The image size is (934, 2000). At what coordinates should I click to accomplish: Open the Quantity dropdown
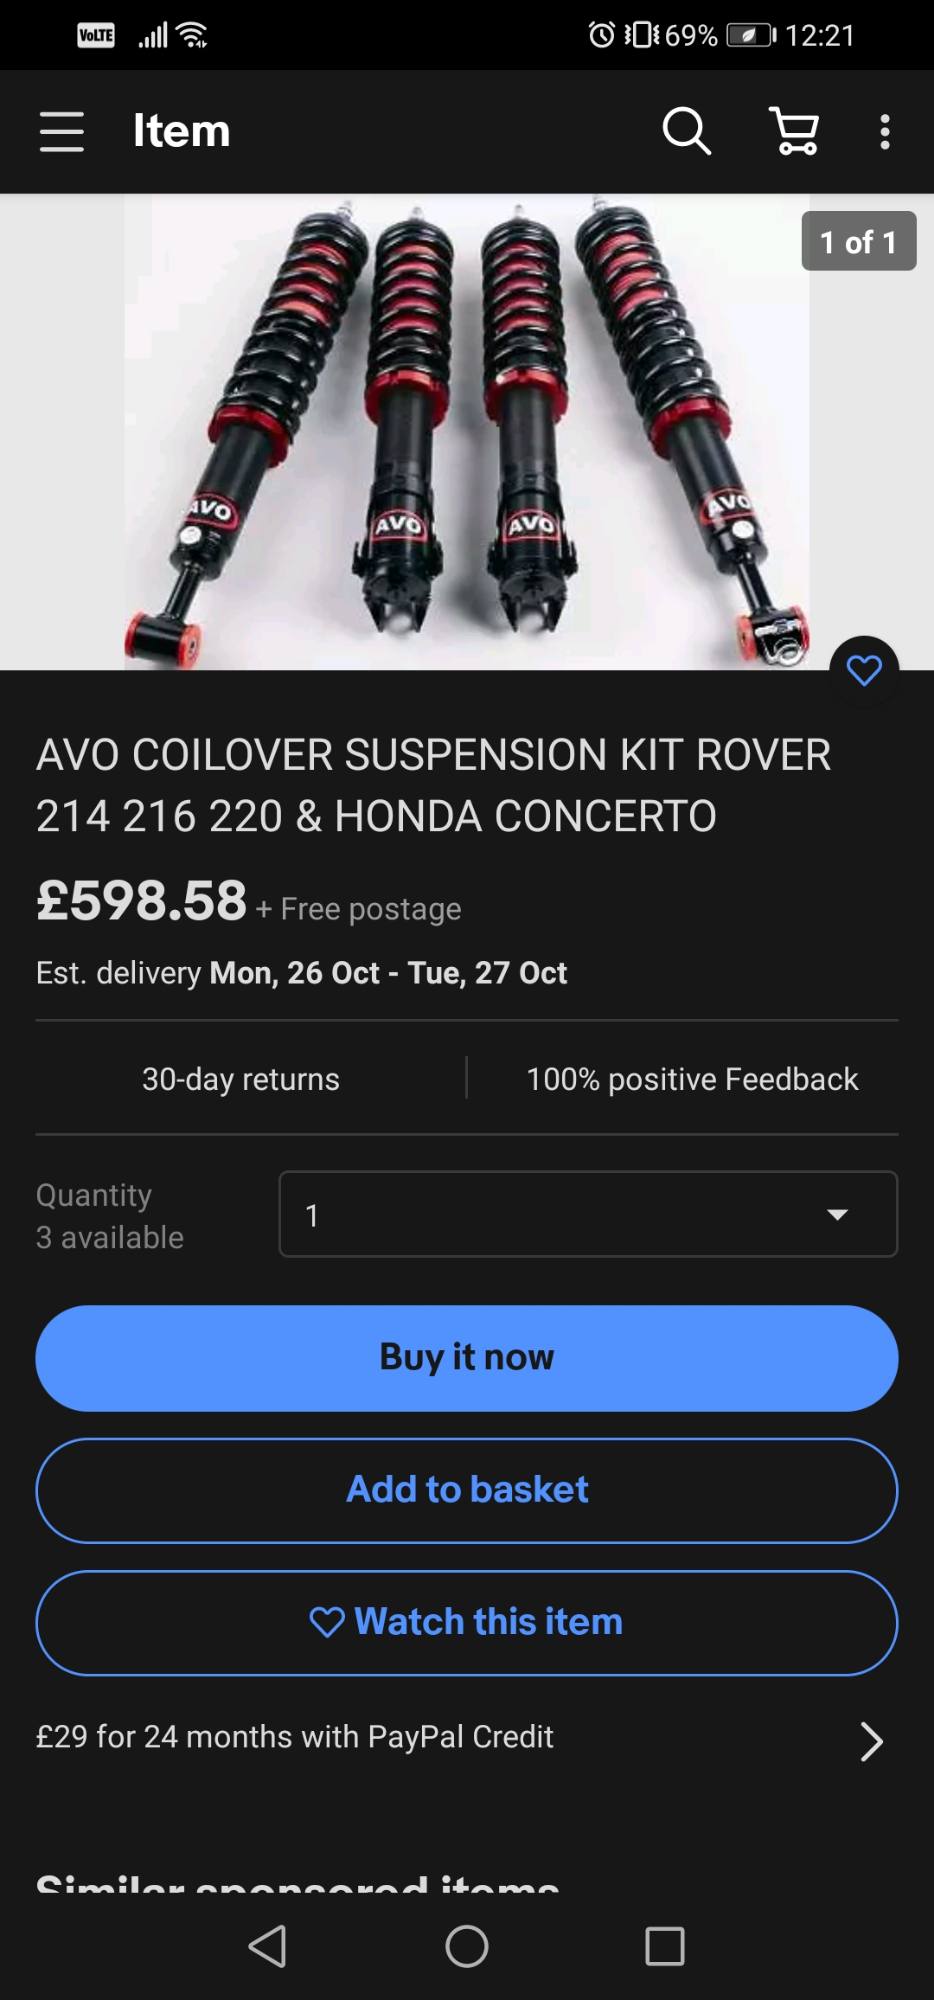point(588,1214)
